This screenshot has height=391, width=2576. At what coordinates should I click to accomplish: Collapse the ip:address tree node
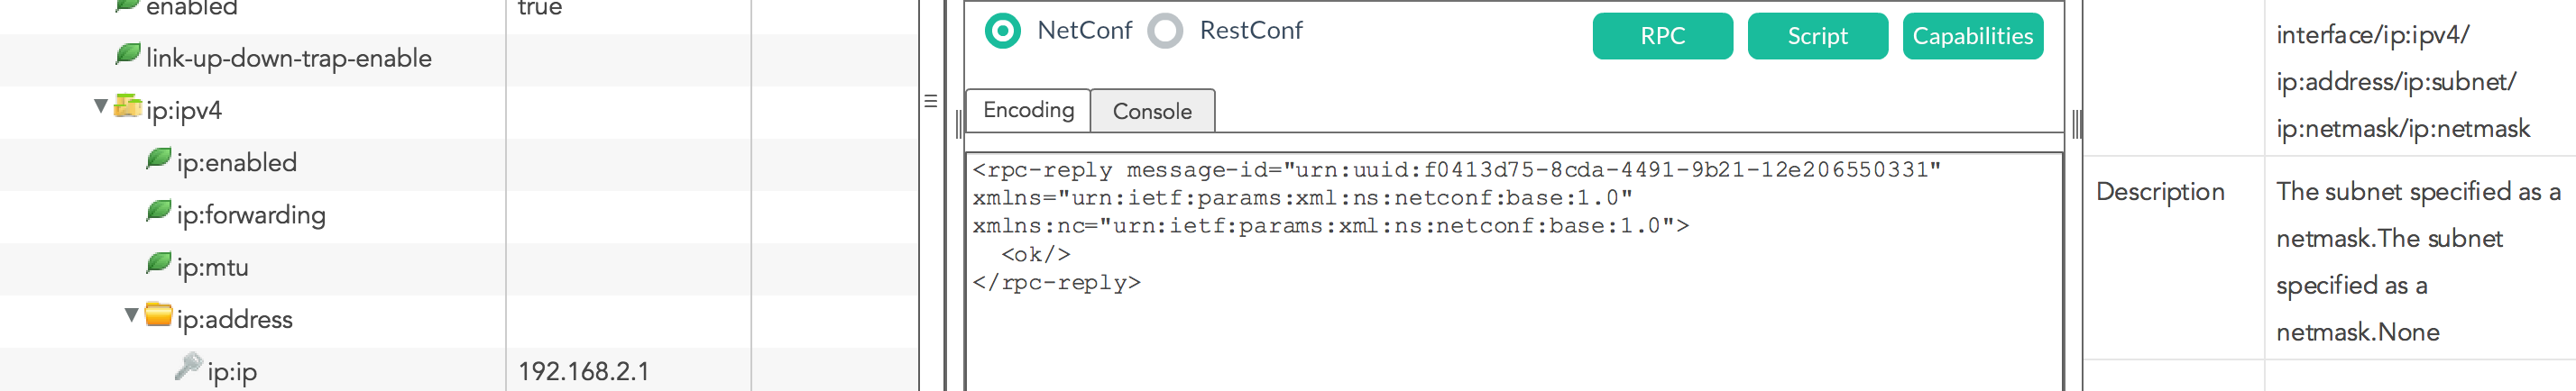click(131, 315)
